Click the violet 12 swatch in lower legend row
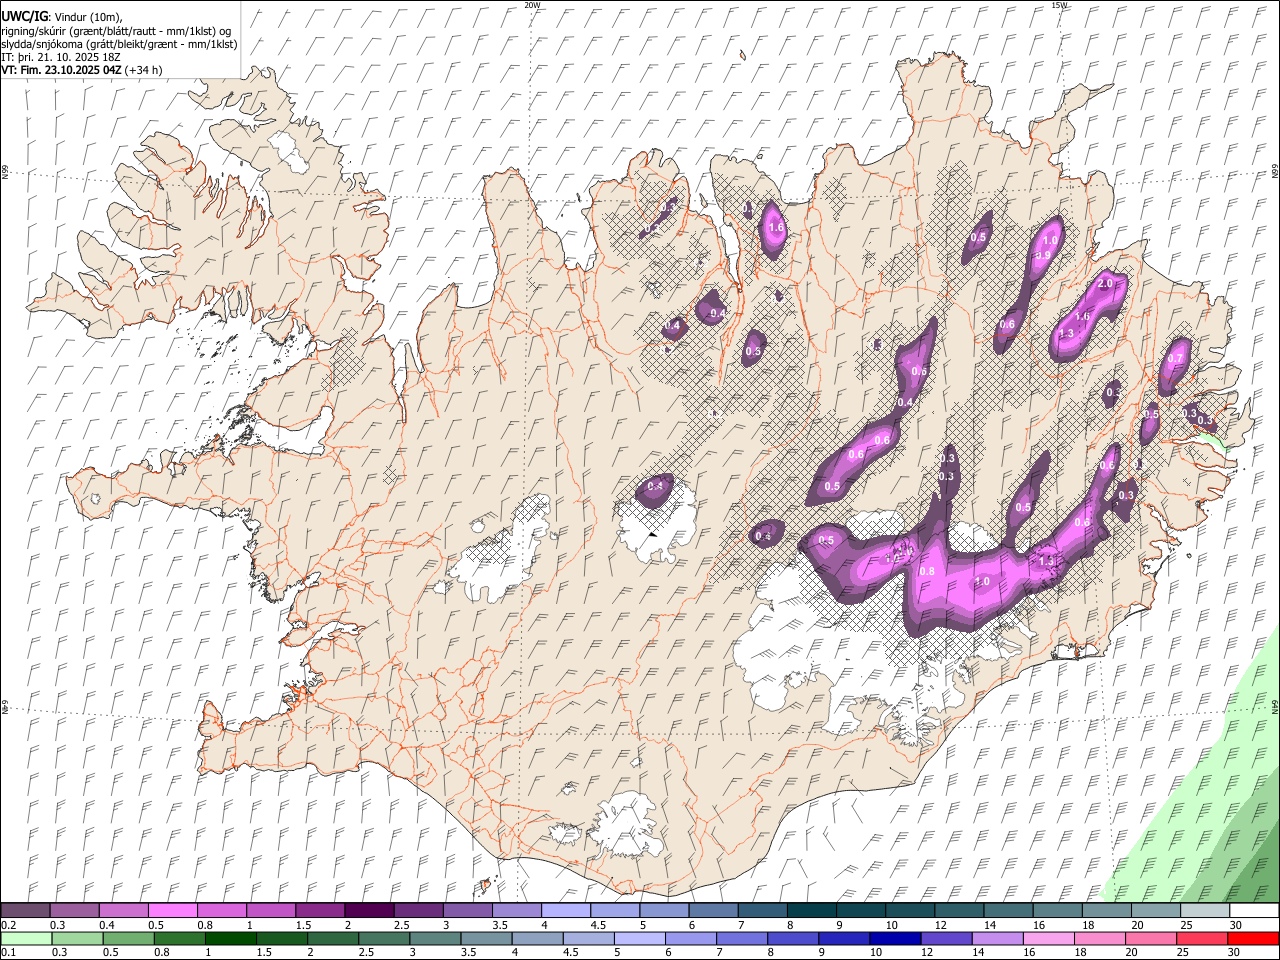Image resolution: width=1280 pixels, height=960 pixels. coord(945,938)
